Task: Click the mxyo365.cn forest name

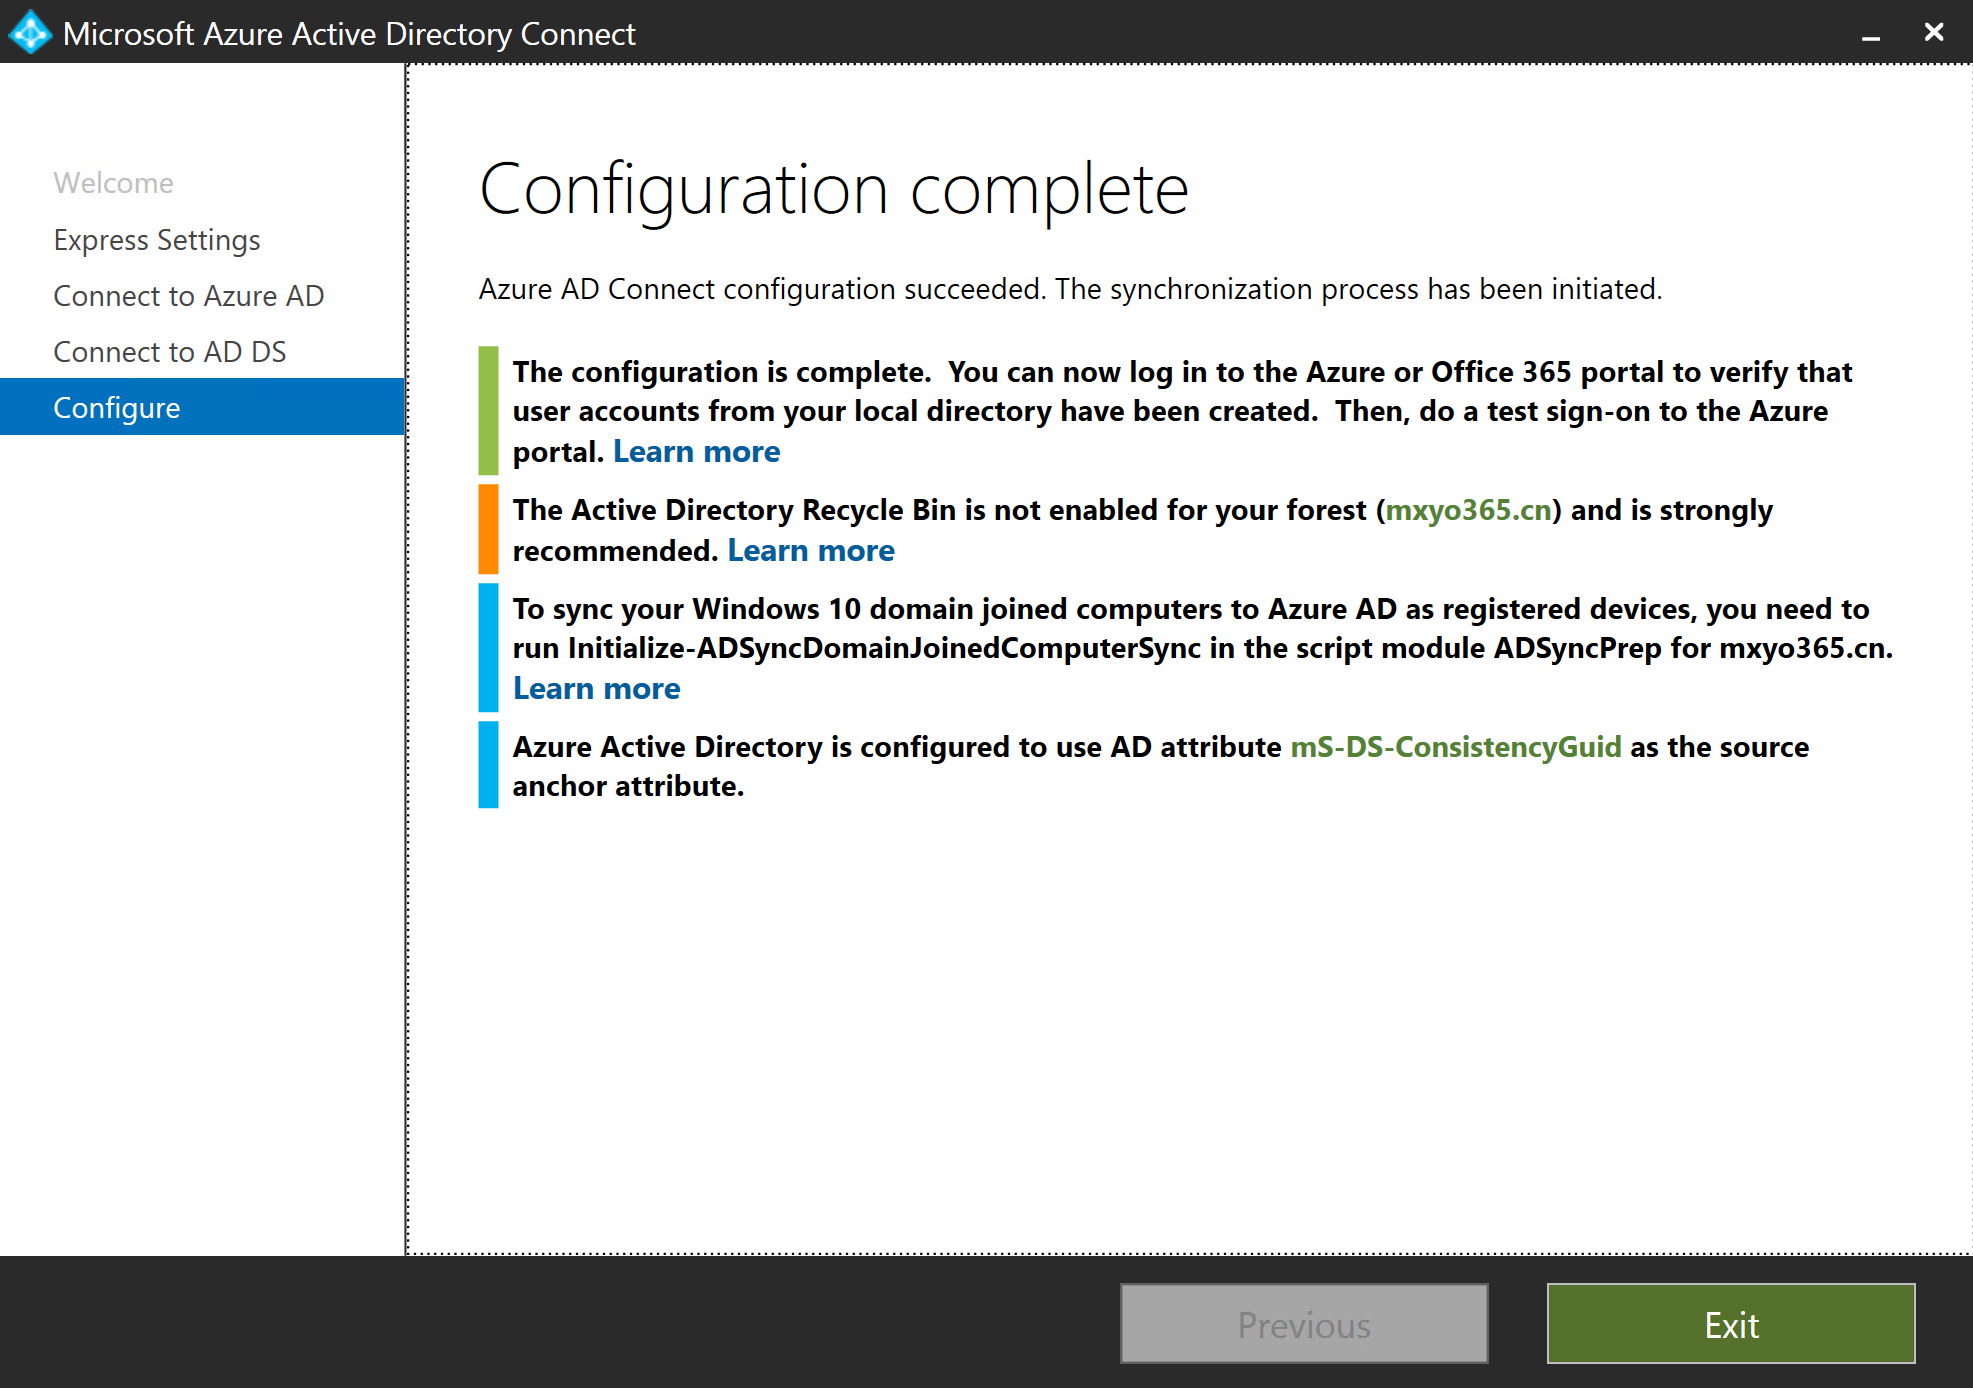Action: [x=1468, y=511]
